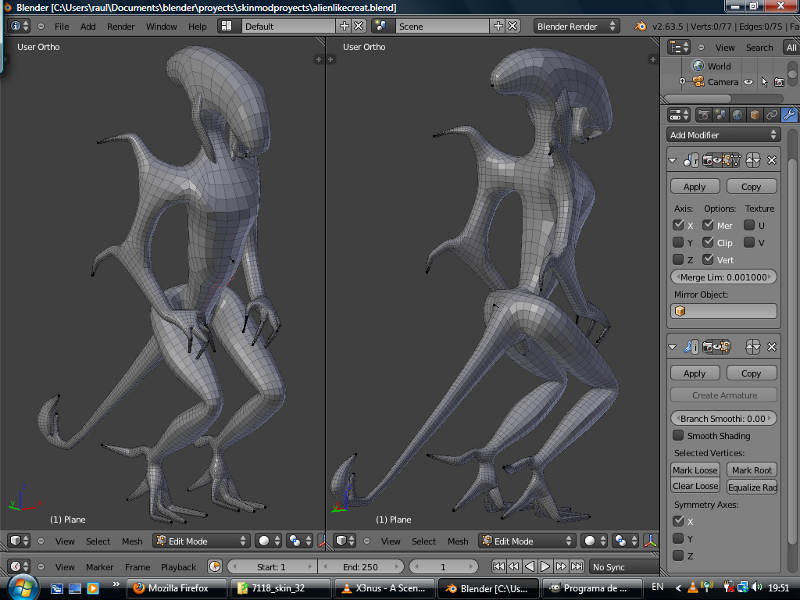800x600 pixels.
Task: Switch to Mozilla Firefox in taskbar
Action: point(177,588)
